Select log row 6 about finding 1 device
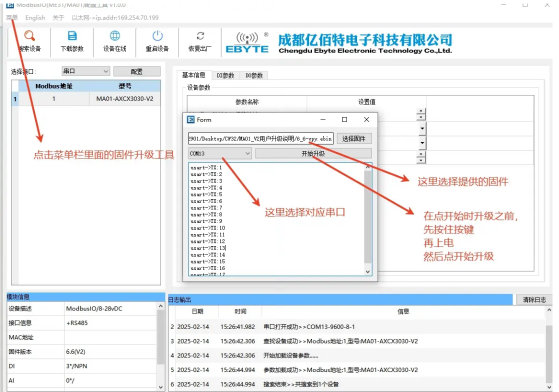 pos(357,384)
